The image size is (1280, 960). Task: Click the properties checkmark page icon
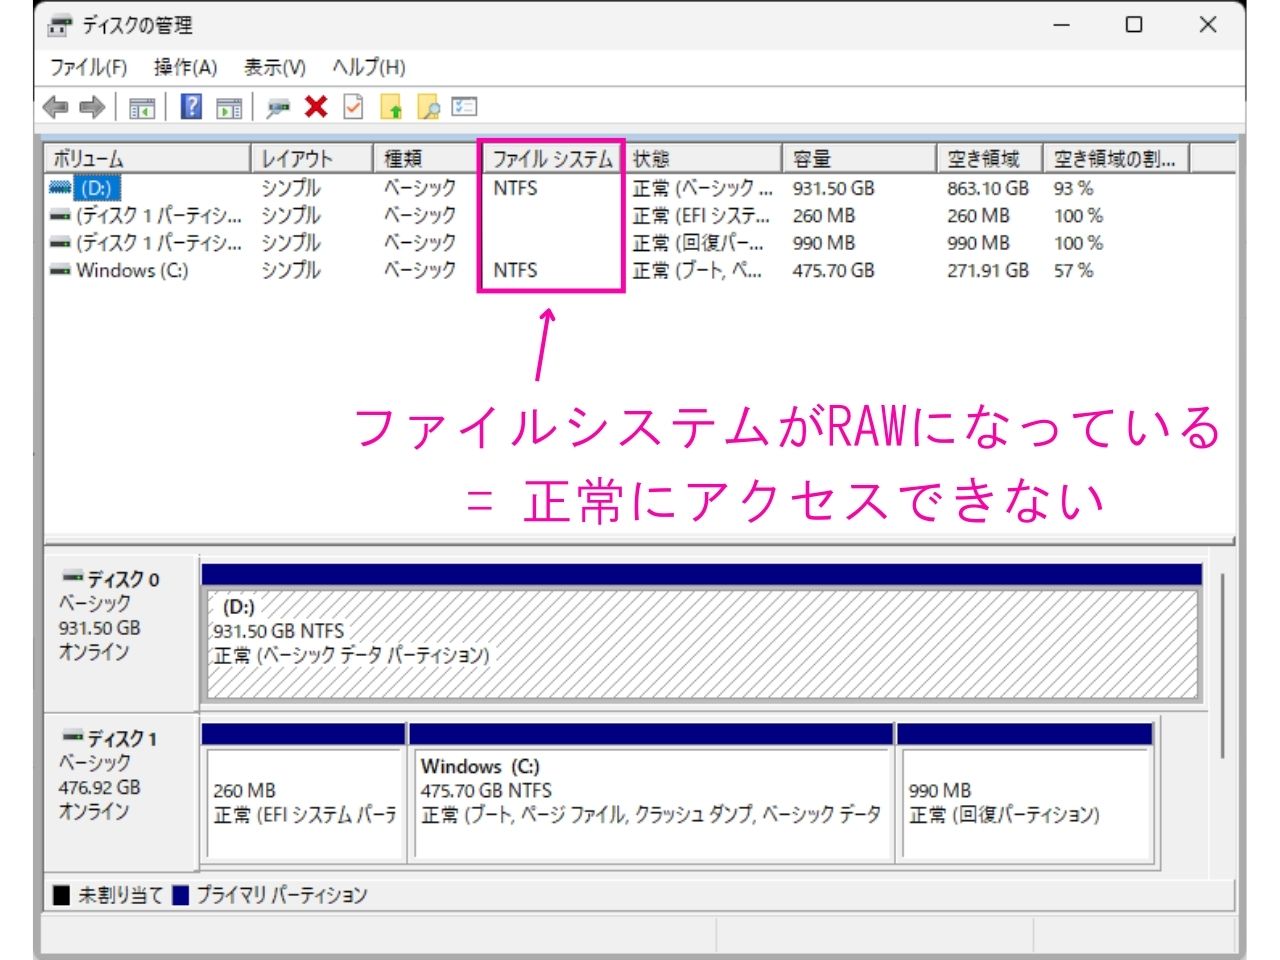pyautogui.click(x=353, y=106)
